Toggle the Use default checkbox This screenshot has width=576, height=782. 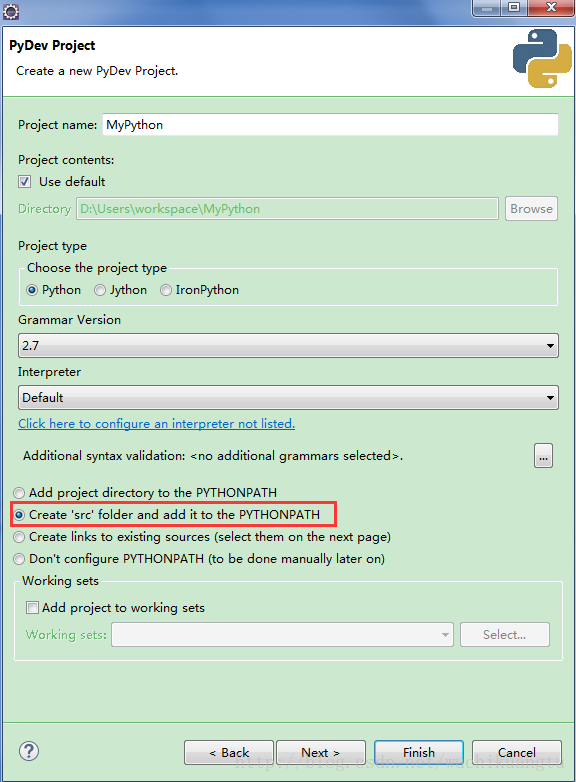click(24, 182)
